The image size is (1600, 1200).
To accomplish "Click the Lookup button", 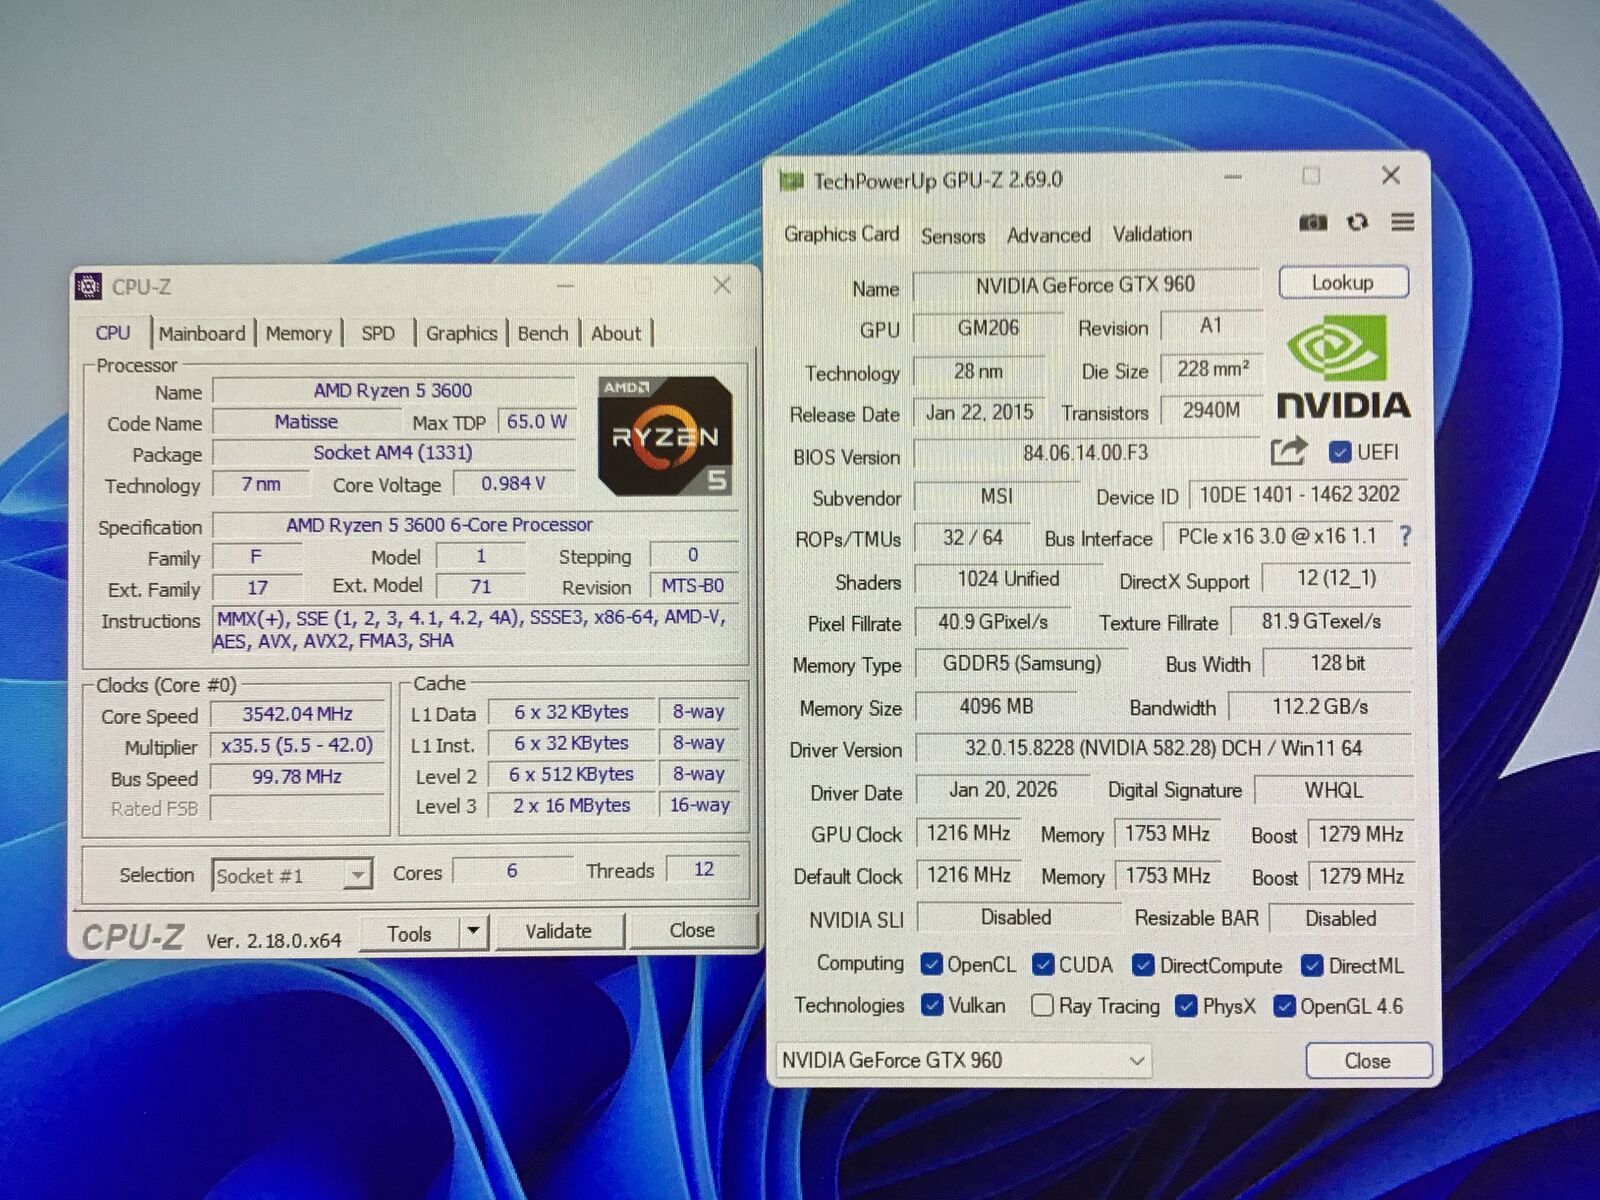I will [1342, 283].
